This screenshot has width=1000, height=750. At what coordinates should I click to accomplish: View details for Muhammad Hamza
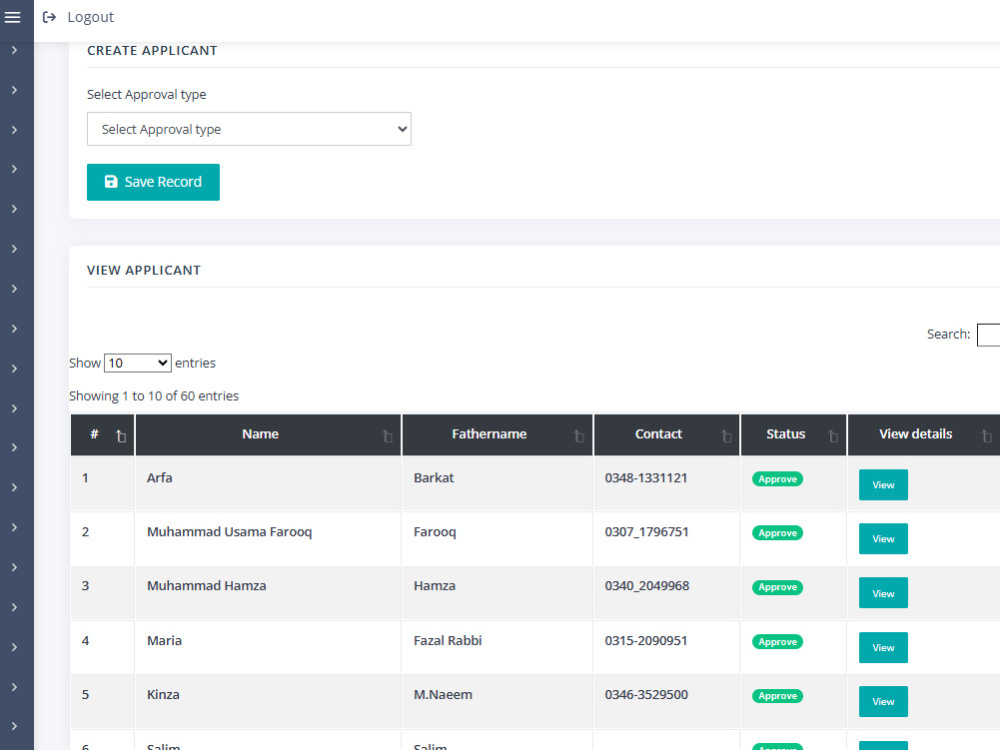pos(883,593)
